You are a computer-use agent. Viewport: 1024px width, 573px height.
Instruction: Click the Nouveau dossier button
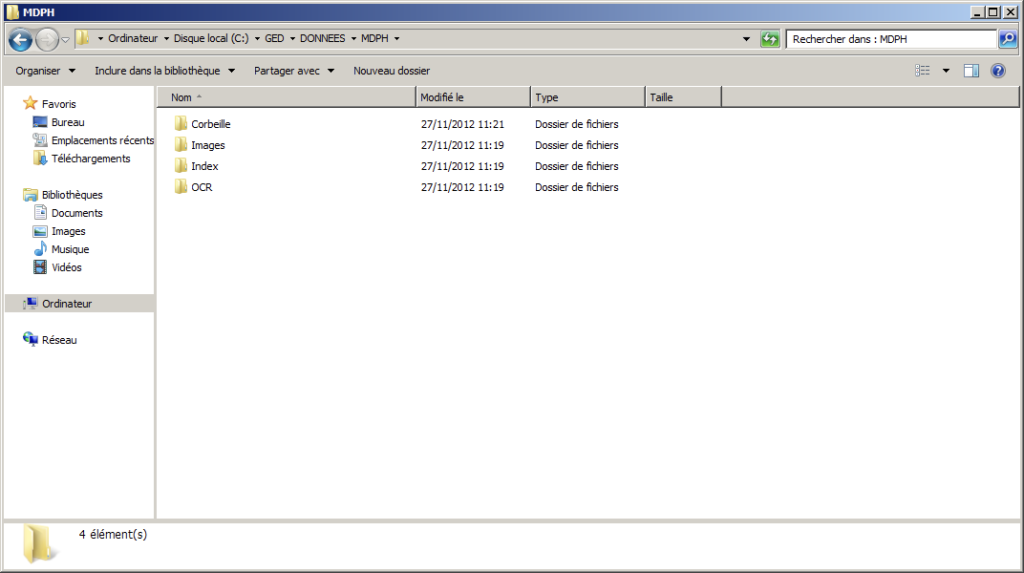[x=391, y=71]
